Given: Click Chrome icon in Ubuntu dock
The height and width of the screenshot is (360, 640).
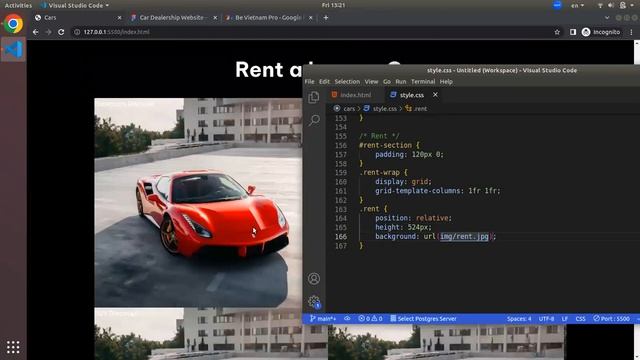Looking at the screenshot, I should 13,24.
